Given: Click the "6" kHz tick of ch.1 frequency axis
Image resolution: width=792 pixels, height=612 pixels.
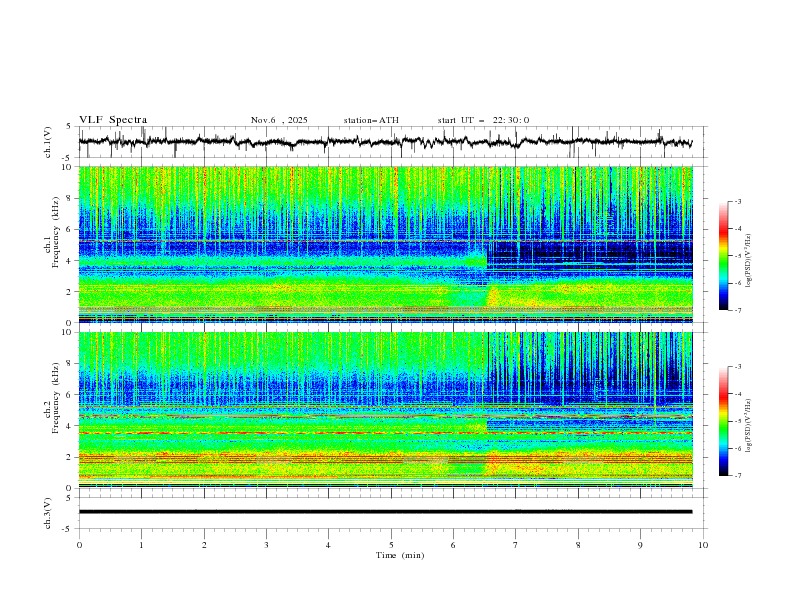Looking at the screenshot, I should [x=70, y=229].
